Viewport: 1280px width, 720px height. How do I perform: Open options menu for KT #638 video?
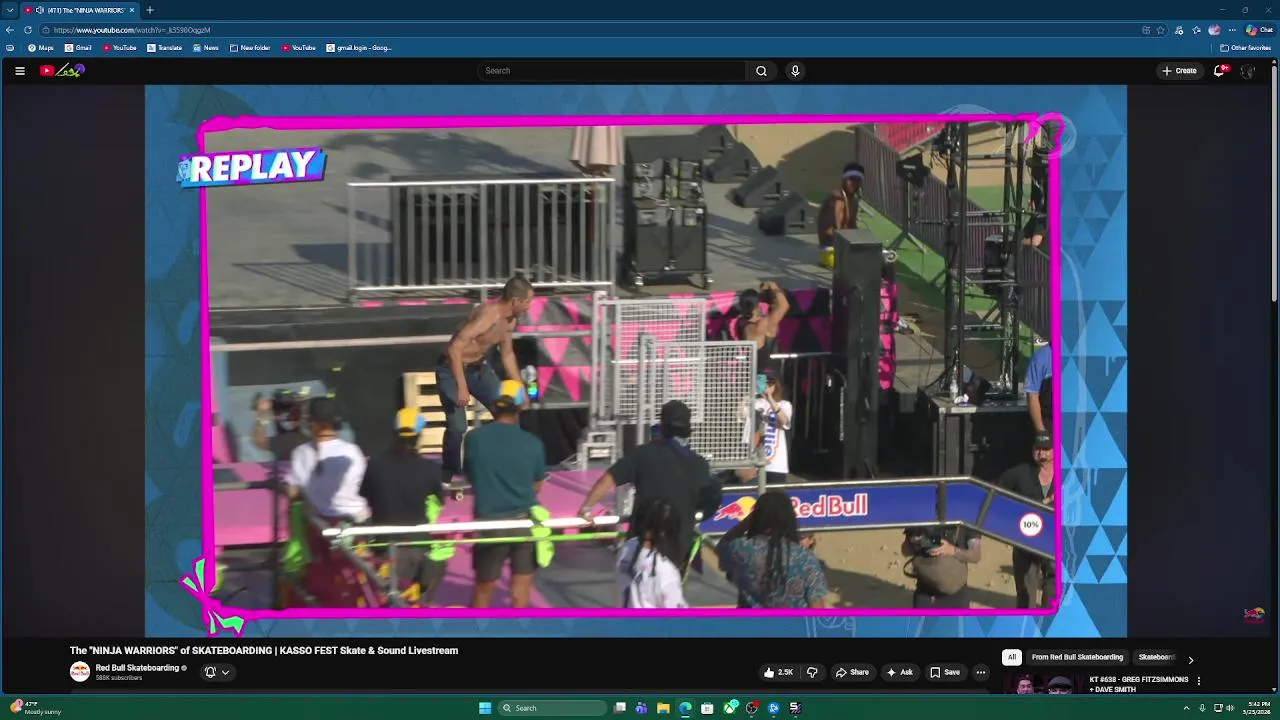pos(1198,681)
